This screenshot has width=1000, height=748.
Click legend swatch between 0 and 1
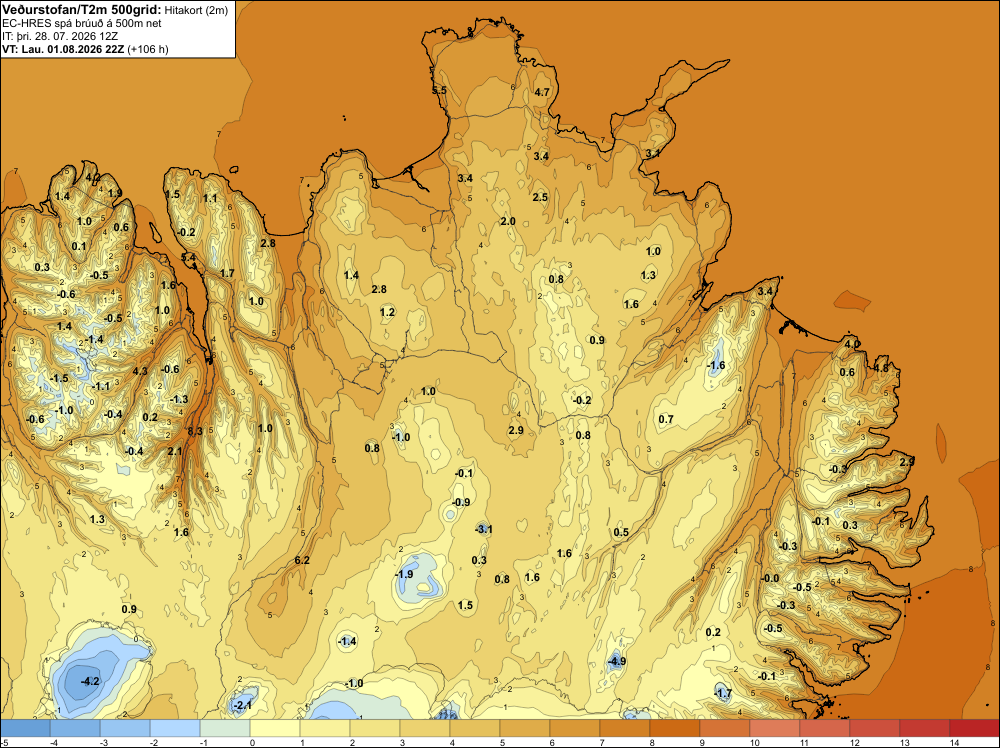pos(275,728)
